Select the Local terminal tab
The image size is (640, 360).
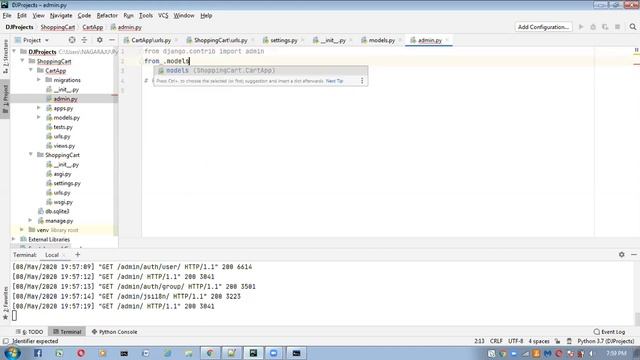point(52,255)
